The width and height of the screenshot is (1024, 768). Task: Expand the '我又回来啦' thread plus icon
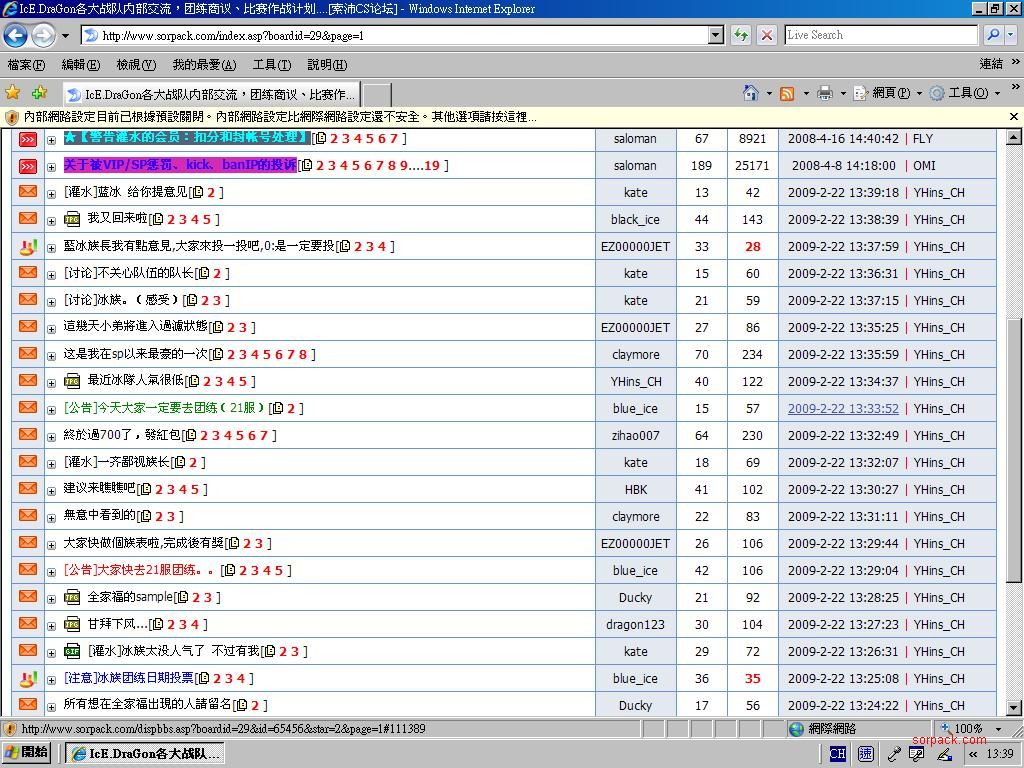(51, 220)
